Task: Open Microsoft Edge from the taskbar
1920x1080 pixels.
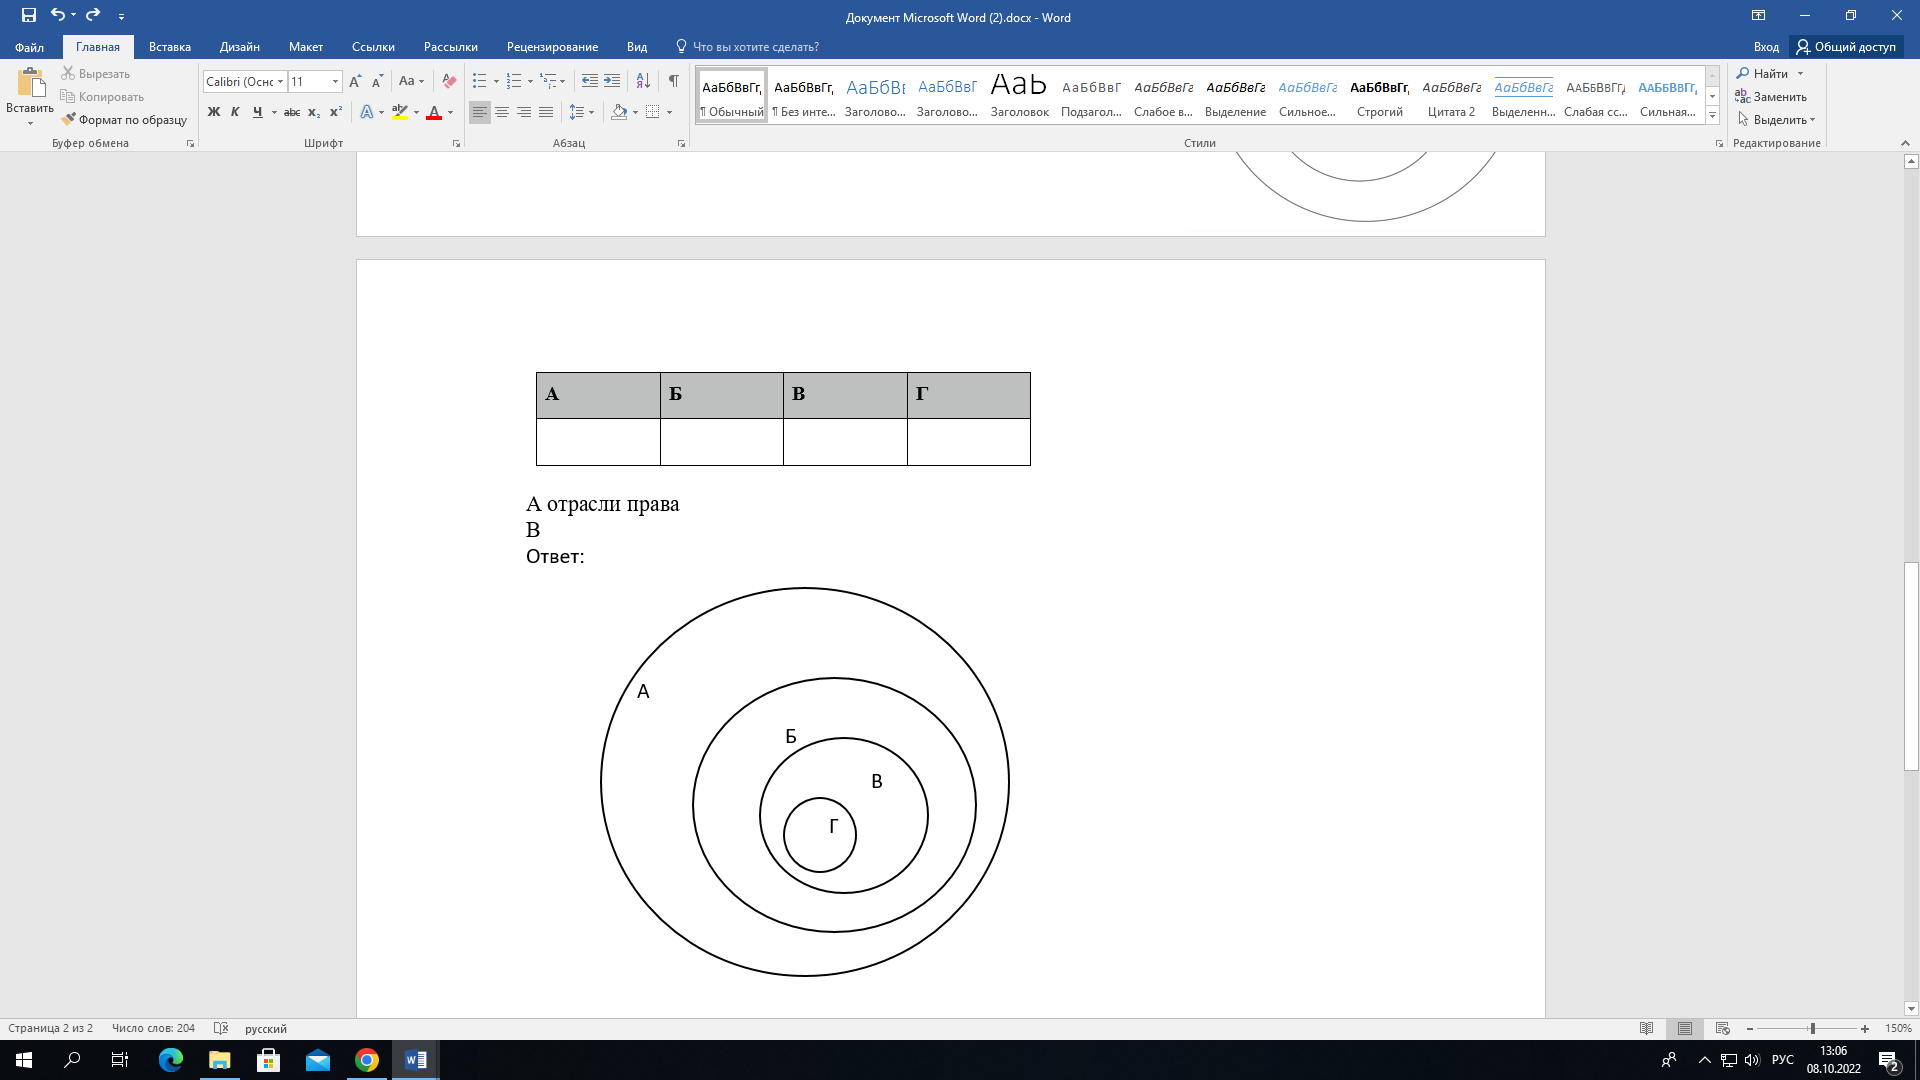Action: (x=171, y=1060)
